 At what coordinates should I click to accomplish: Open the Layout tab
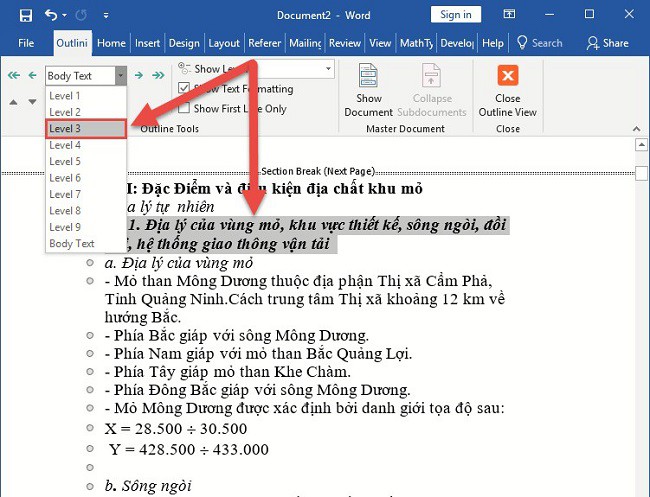coord(224,43)
